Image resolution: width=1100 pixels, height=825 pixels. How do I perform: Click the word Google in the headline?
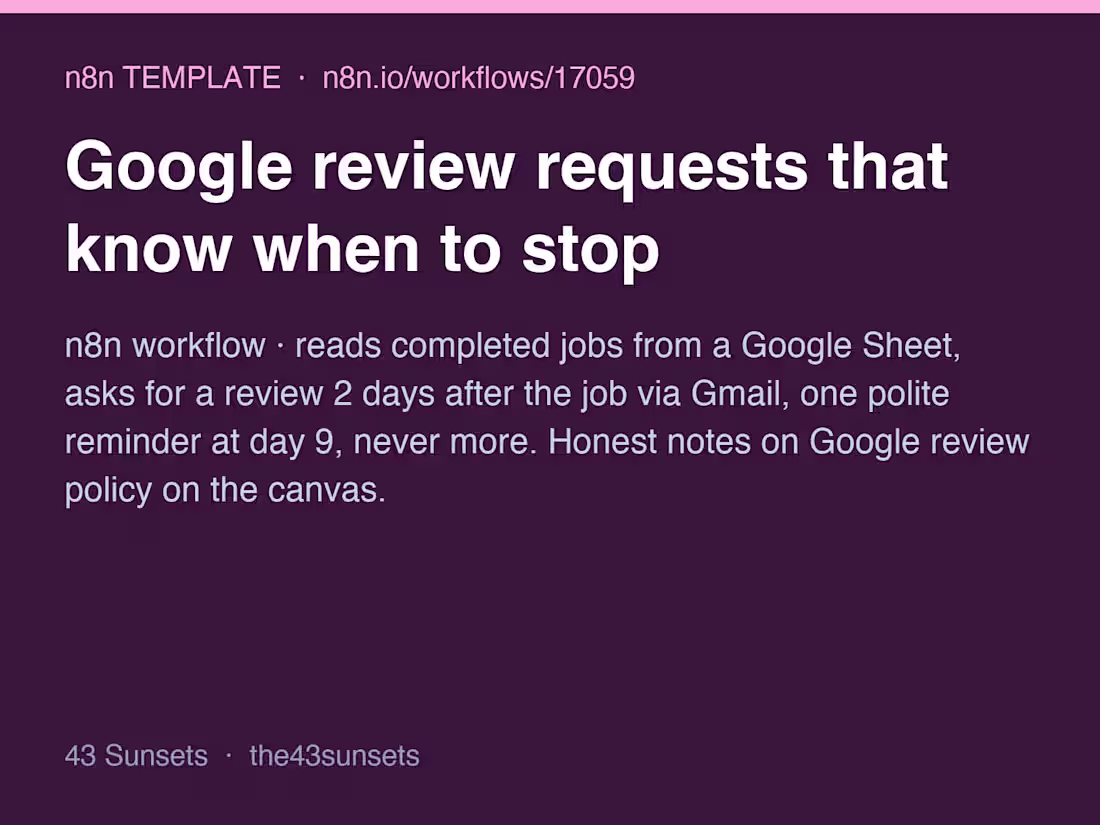coord(178,169)
